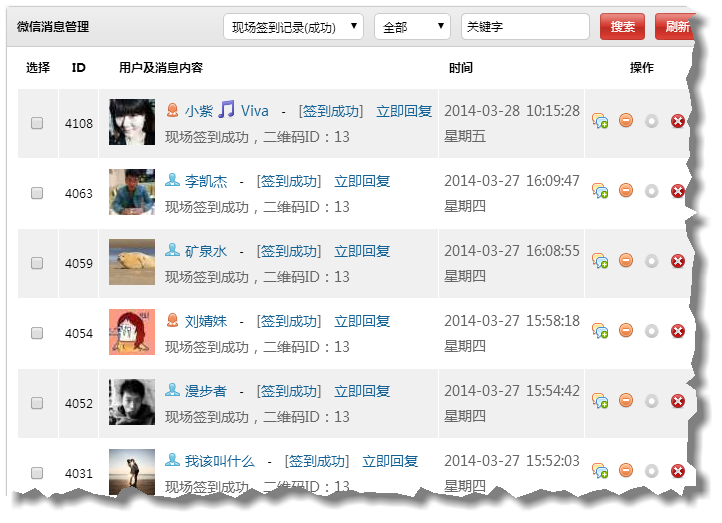The image size is (722, 523).
Task: Click reply chat icon for message 4052
Action: point(600,401)
